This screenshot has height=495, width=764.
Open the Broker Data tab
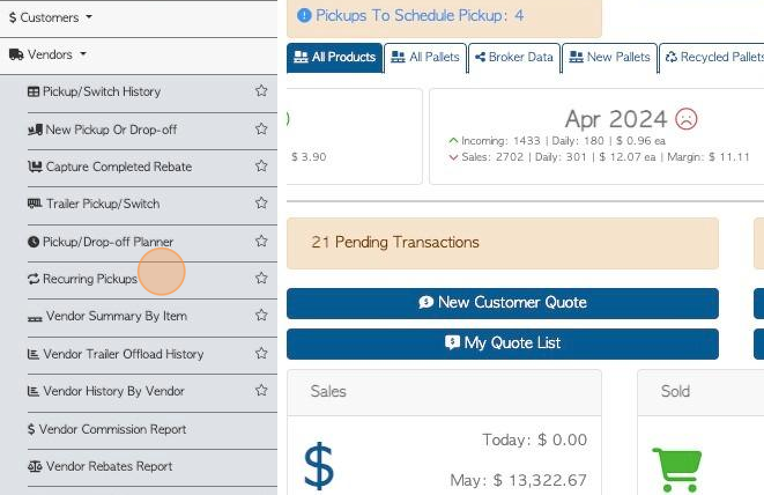click(x=513, y=58)
